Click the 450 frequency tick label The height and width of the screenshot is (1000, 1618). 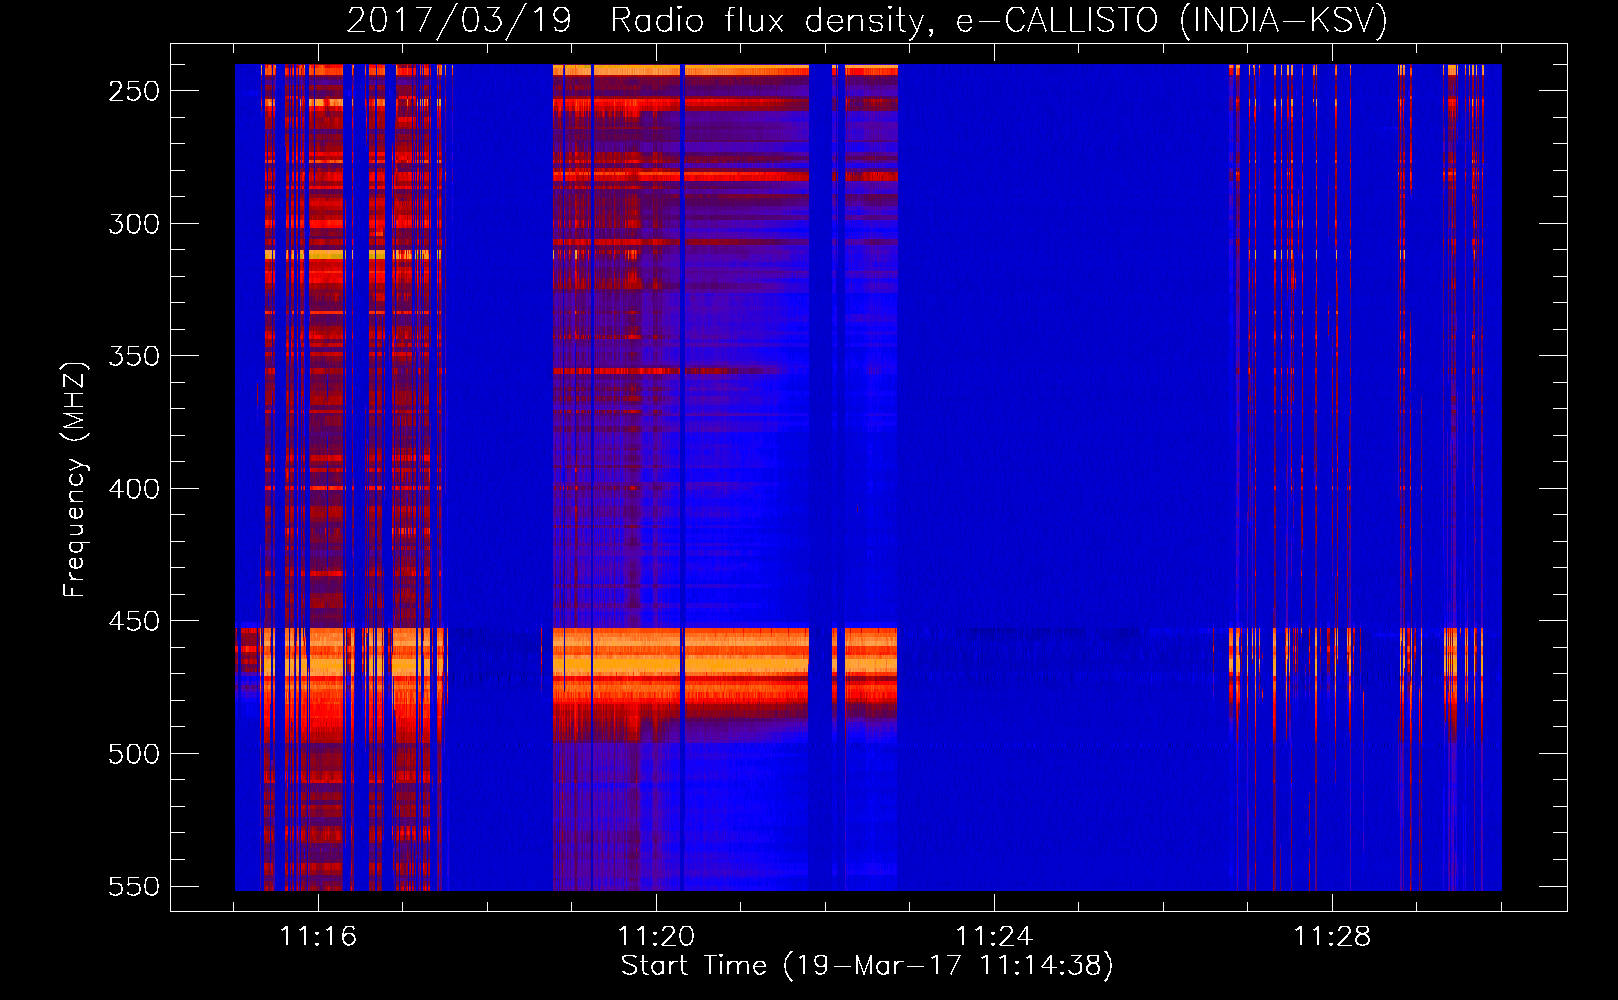click(x=134, y=621)
